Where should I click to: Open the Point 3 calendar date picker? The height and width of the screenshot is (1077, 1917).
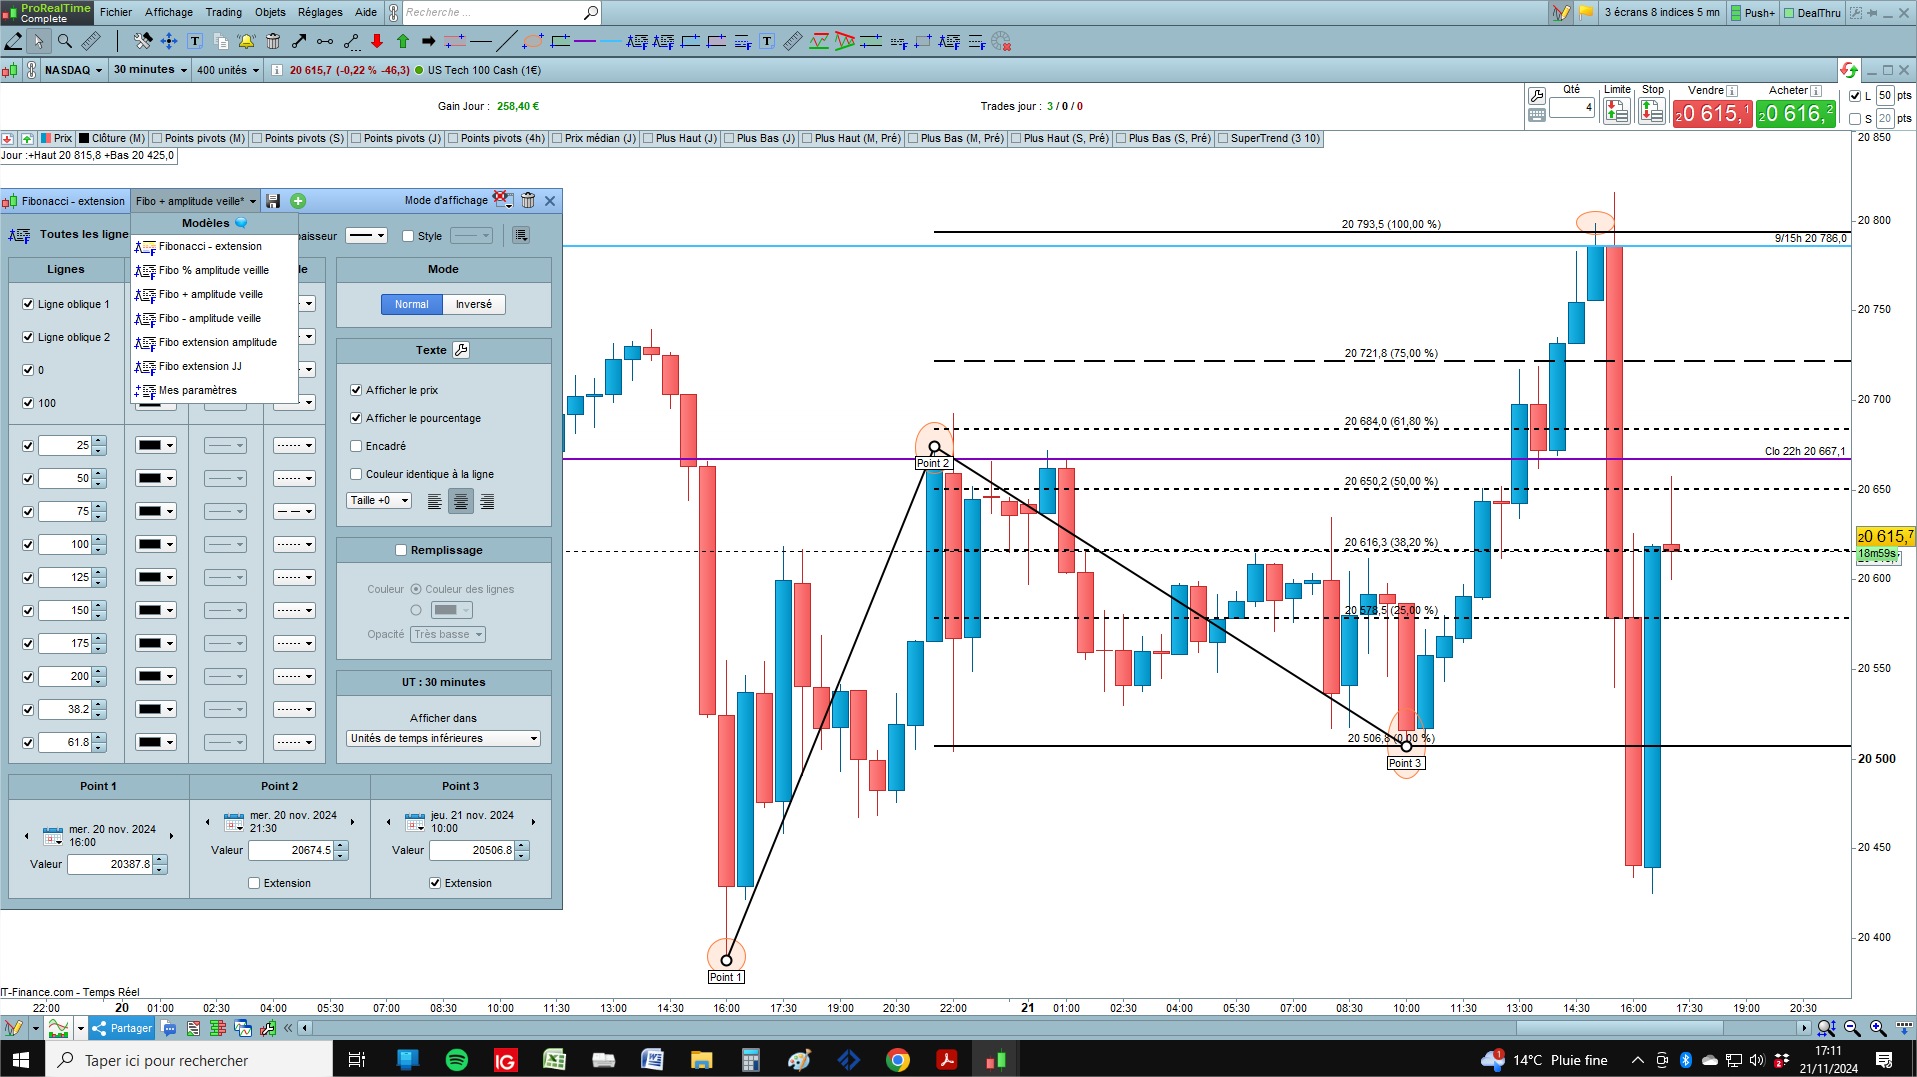(x=415, y=822)
